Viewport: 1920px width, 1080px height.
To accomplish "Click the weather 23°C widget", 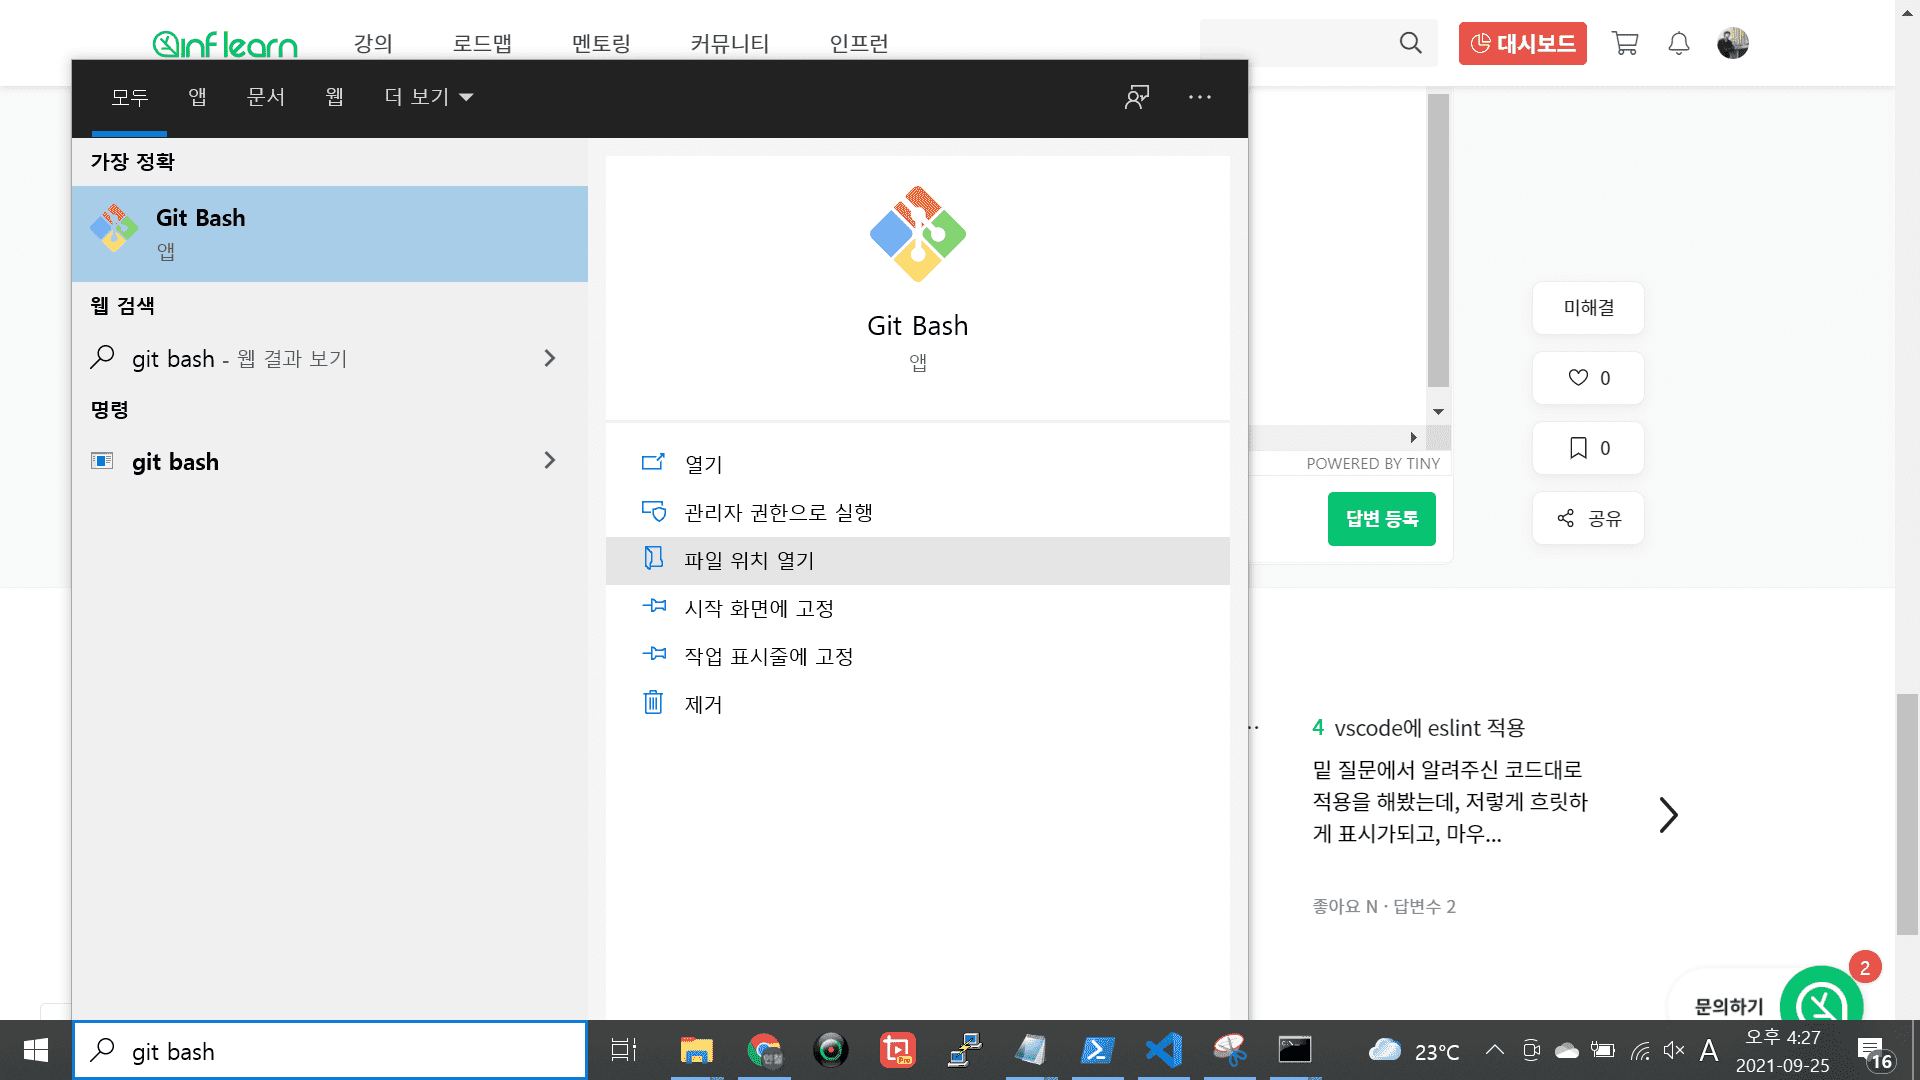I will point(1414,1051).
